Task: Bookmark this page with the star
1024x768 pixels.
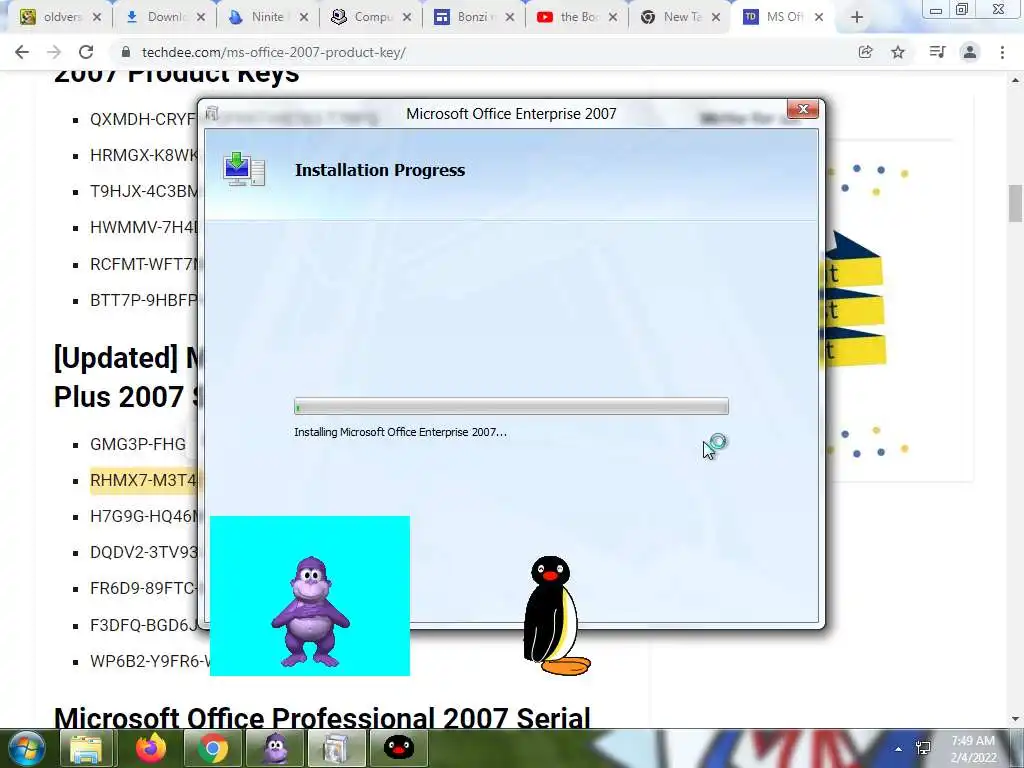Action: tap(898, 52)
